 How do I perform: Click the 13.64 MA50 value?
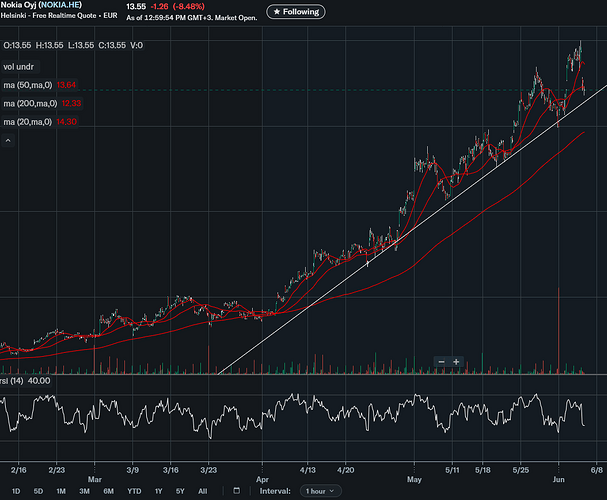66,85
